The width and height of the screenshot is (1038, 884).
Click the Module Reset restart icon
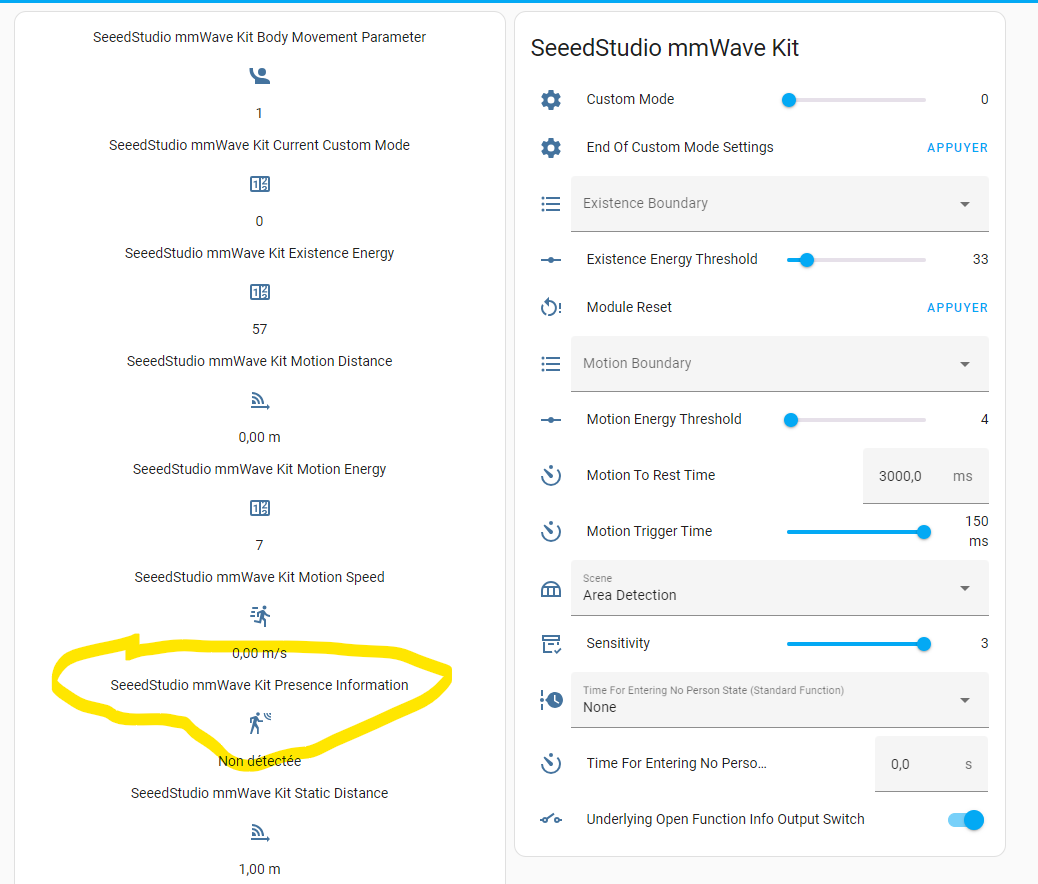coord(551,307)
